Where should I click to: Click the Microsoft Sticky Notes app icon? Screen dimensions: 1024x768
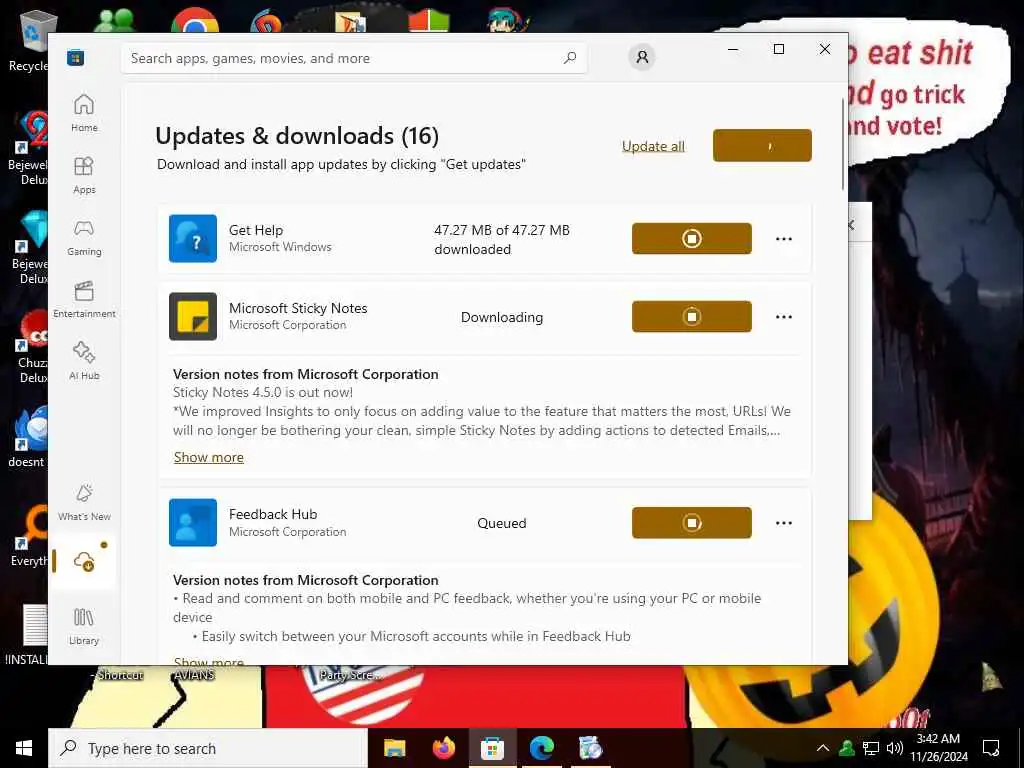(193, 317)
